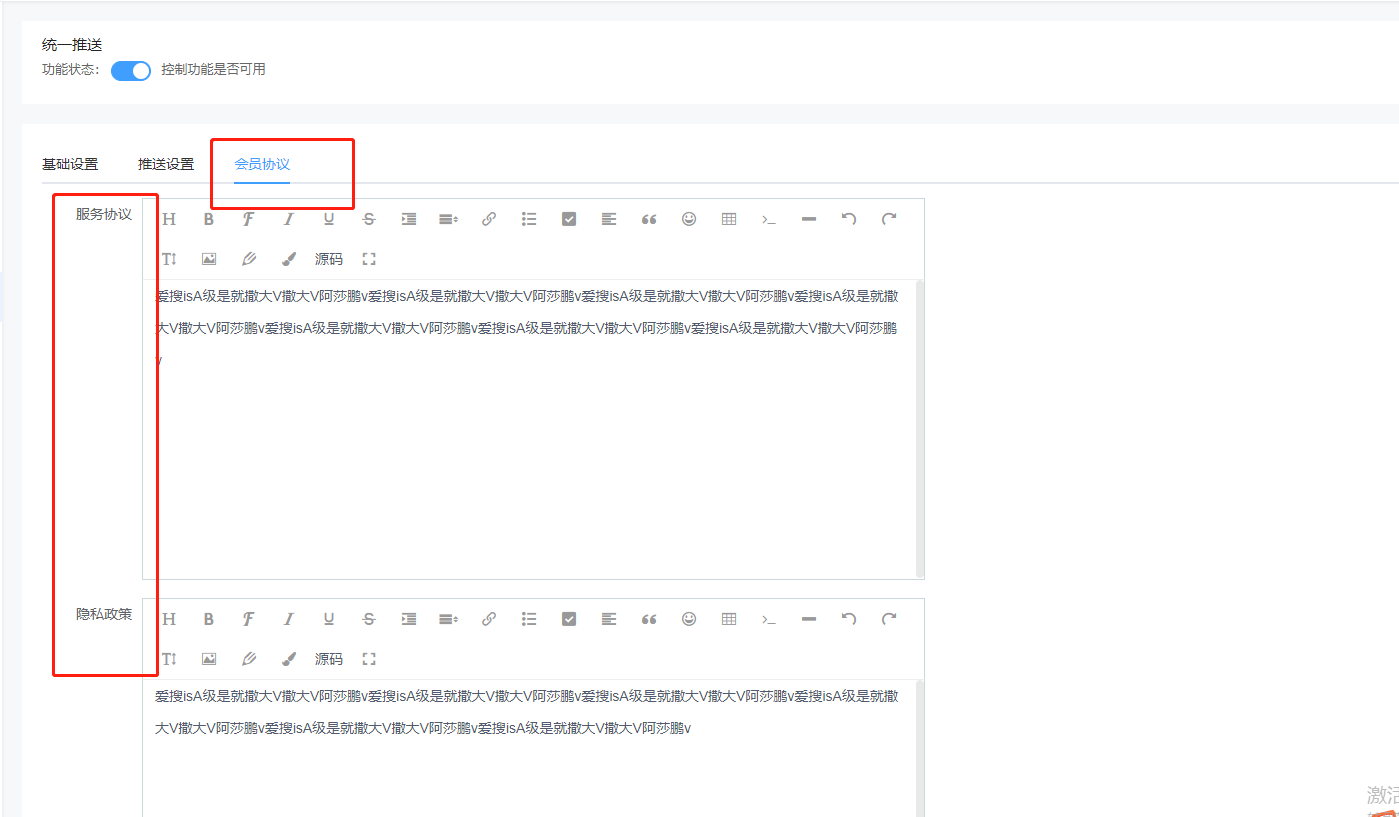Switch to the 推送设置 tab

pyautogui.click(x=166, y=164)
